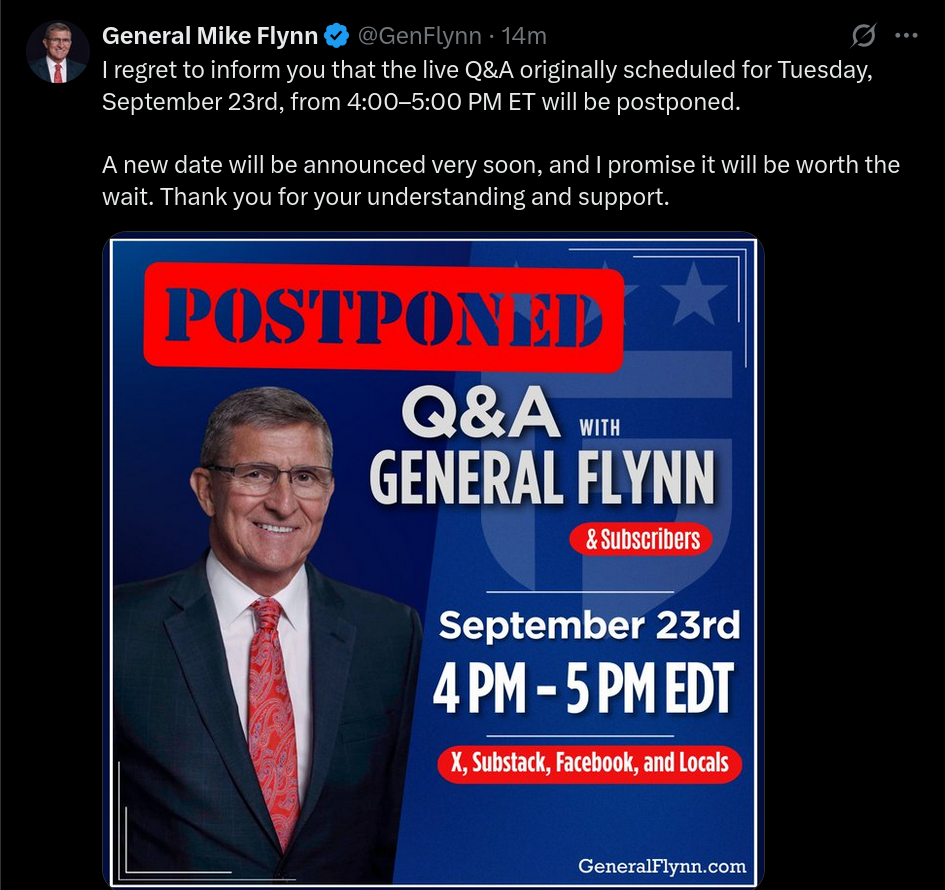
Task: Click the red "& Subscribers" pill label
Action: point(642,540)
